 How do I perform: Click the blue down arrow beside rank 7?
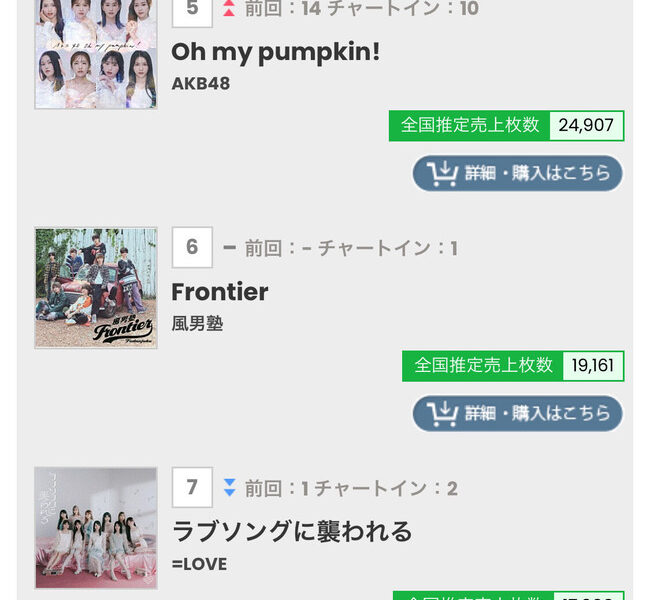point(229,488)
